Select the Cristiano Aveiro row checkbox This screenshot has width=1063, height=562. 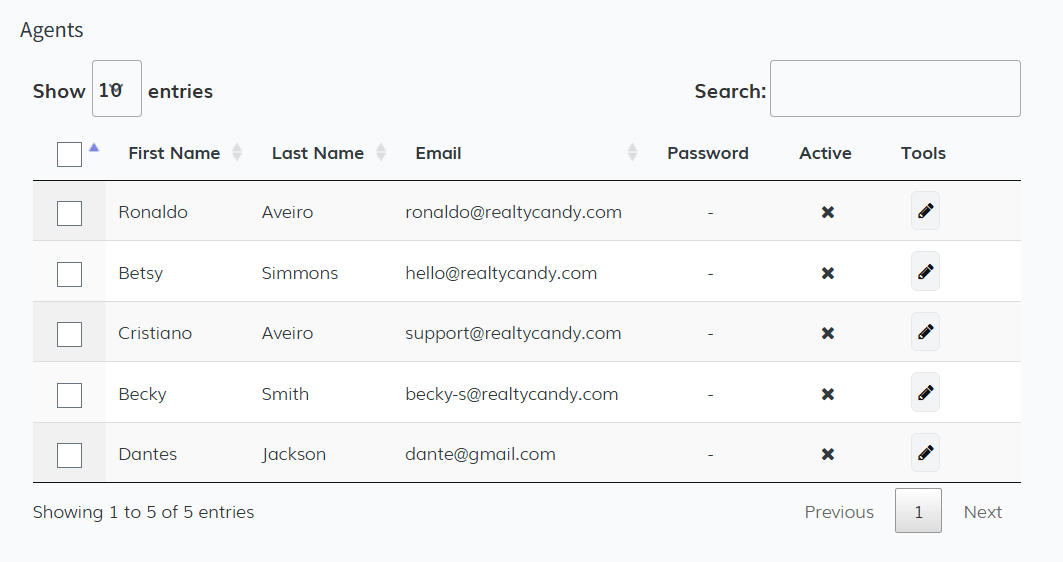(69, 334)
